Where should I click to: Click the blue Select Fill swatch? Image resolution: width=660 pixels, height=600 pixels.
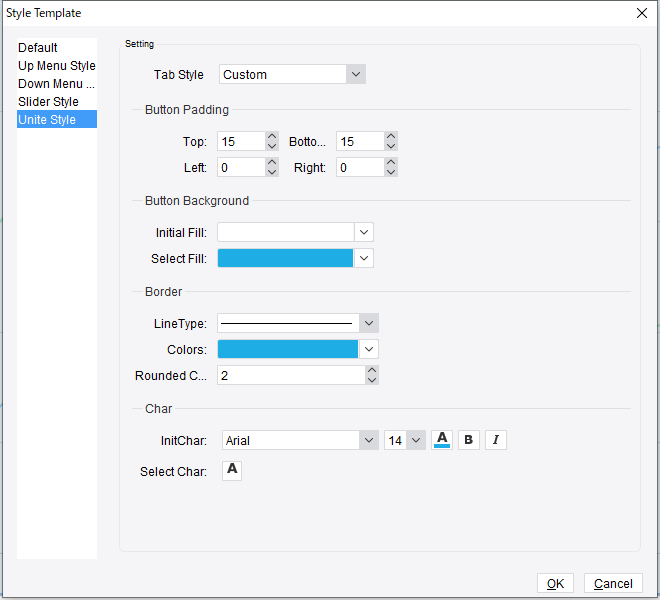pos(285,258)
